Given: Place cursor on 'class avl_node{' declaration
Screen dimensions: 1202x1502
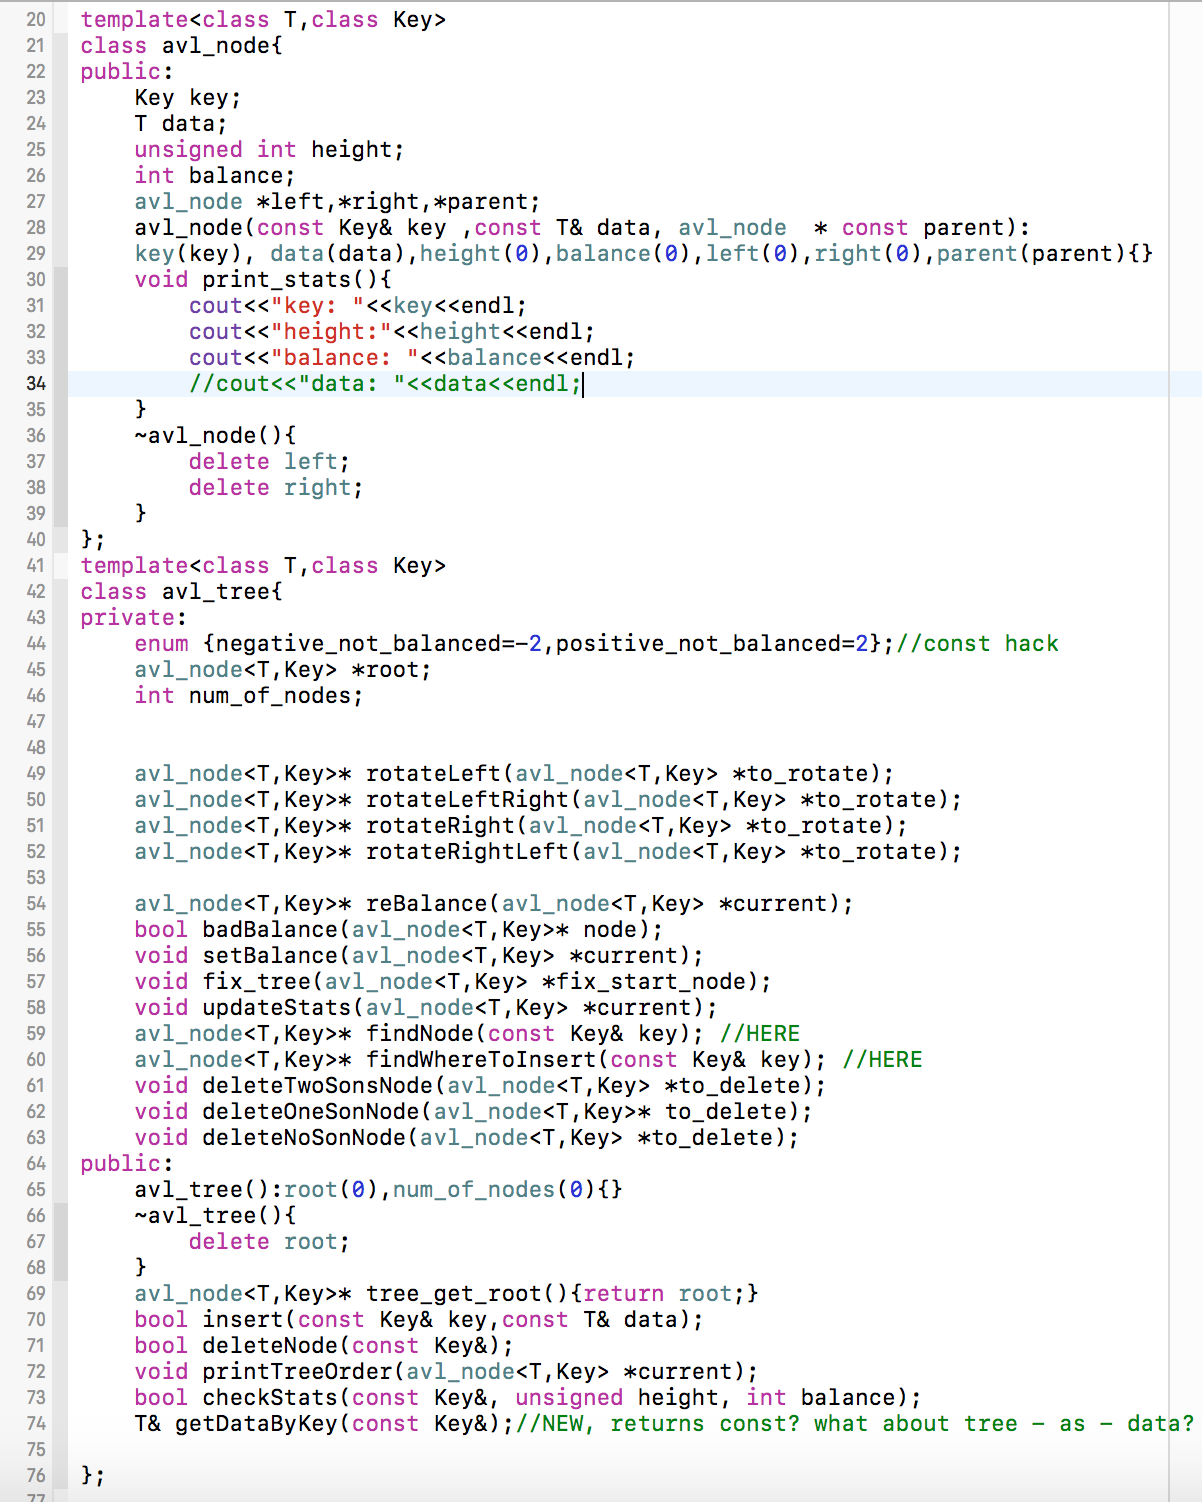Looking at the screenshot, I should point(181,46).
